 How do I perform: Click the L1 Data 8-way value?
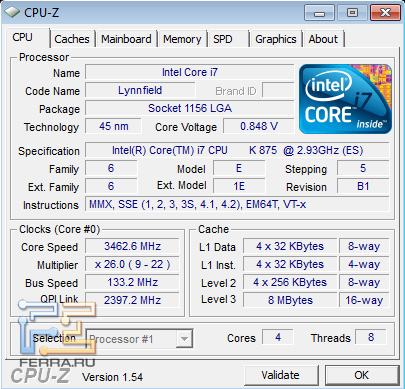(364, 246)
